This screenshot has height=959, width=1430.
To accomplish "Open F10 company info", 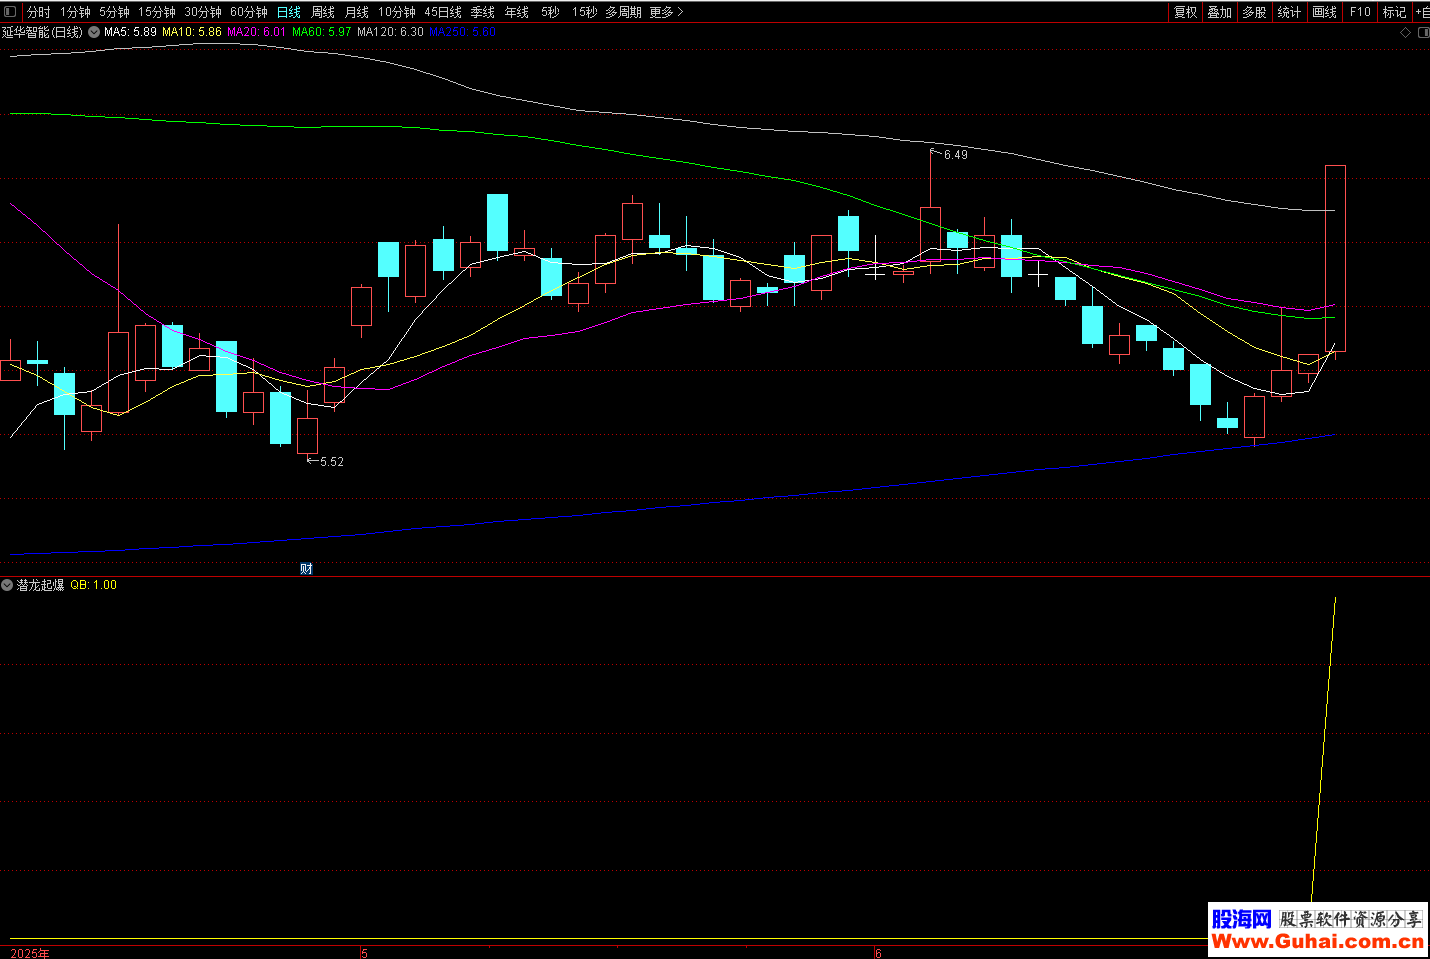I will coord(1360,12).
